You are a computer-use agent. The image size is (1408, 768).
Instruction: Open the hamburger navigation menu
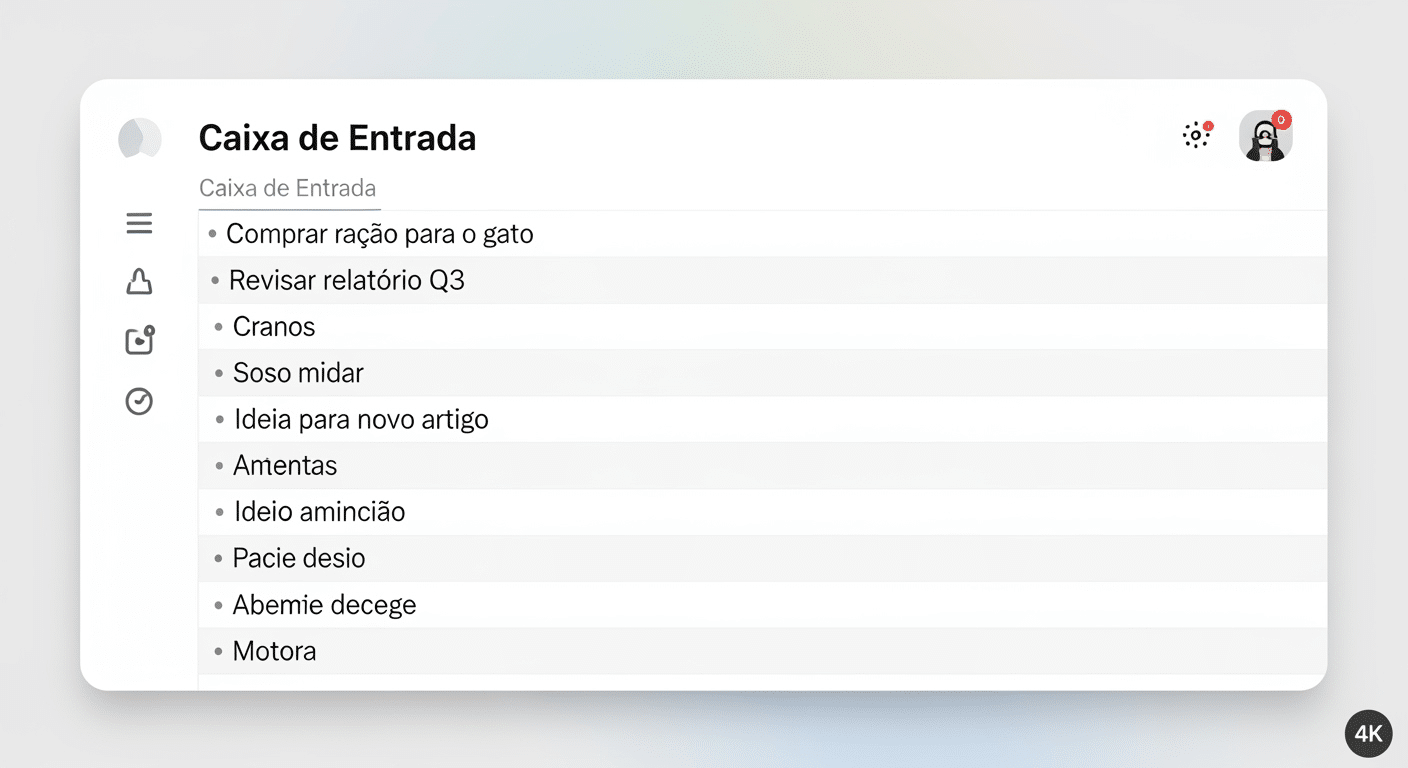[x=139, y=223]
